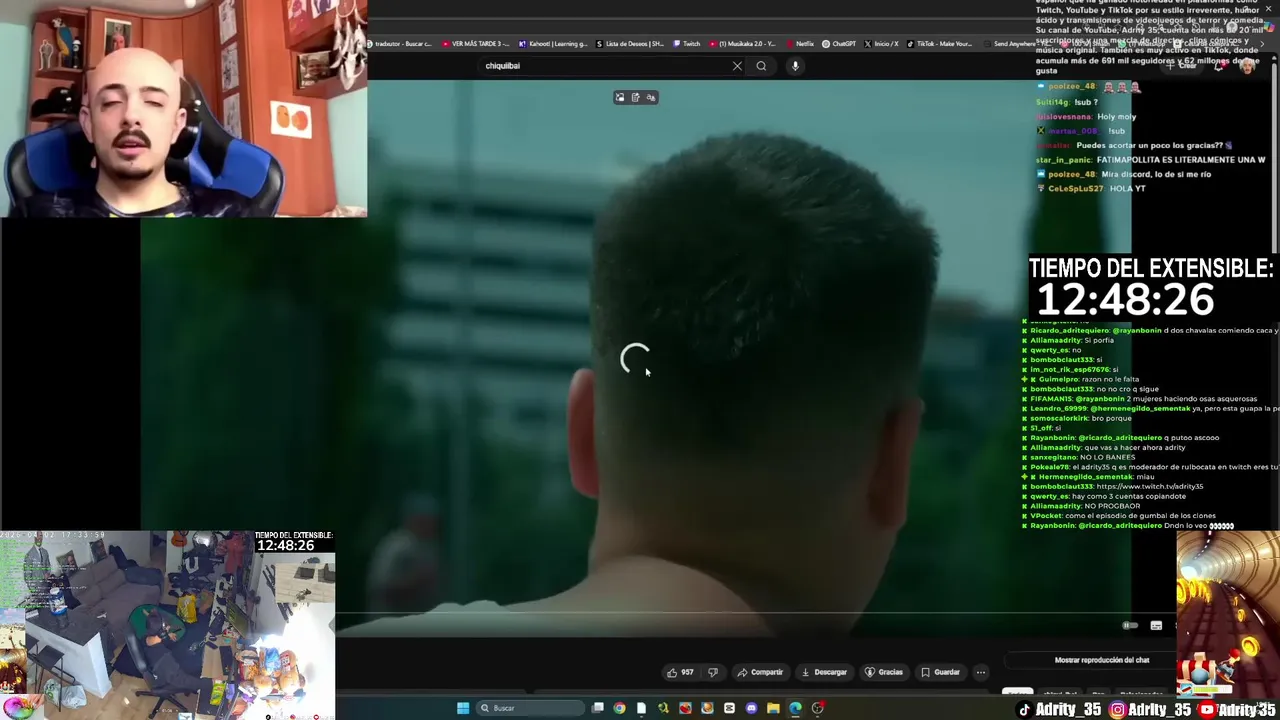
Task: Click the middle icon in the floating video toolbar
Action: (635, 97)
